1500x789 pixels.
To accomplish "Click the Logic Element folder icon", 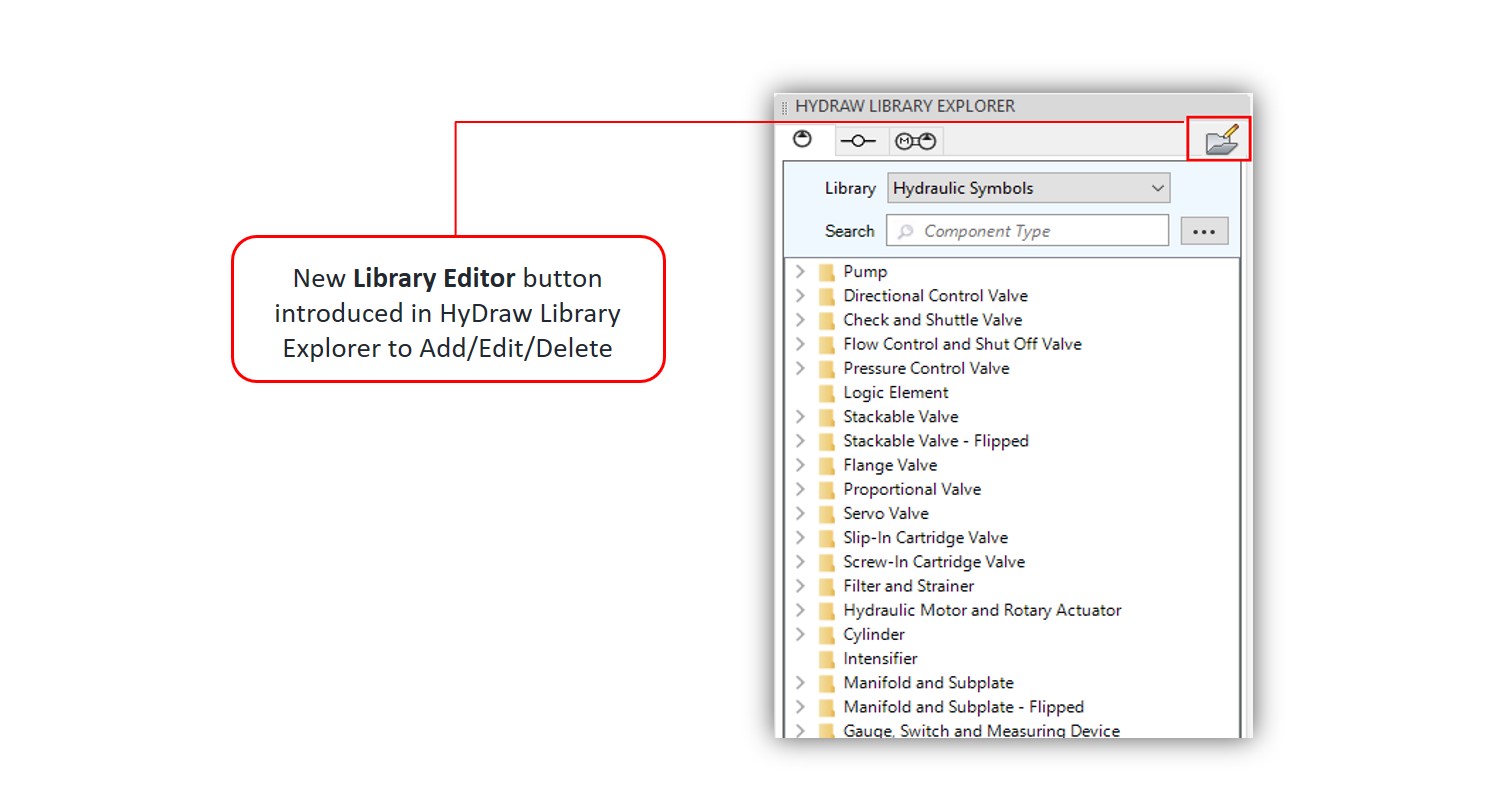I will point(826,392).
